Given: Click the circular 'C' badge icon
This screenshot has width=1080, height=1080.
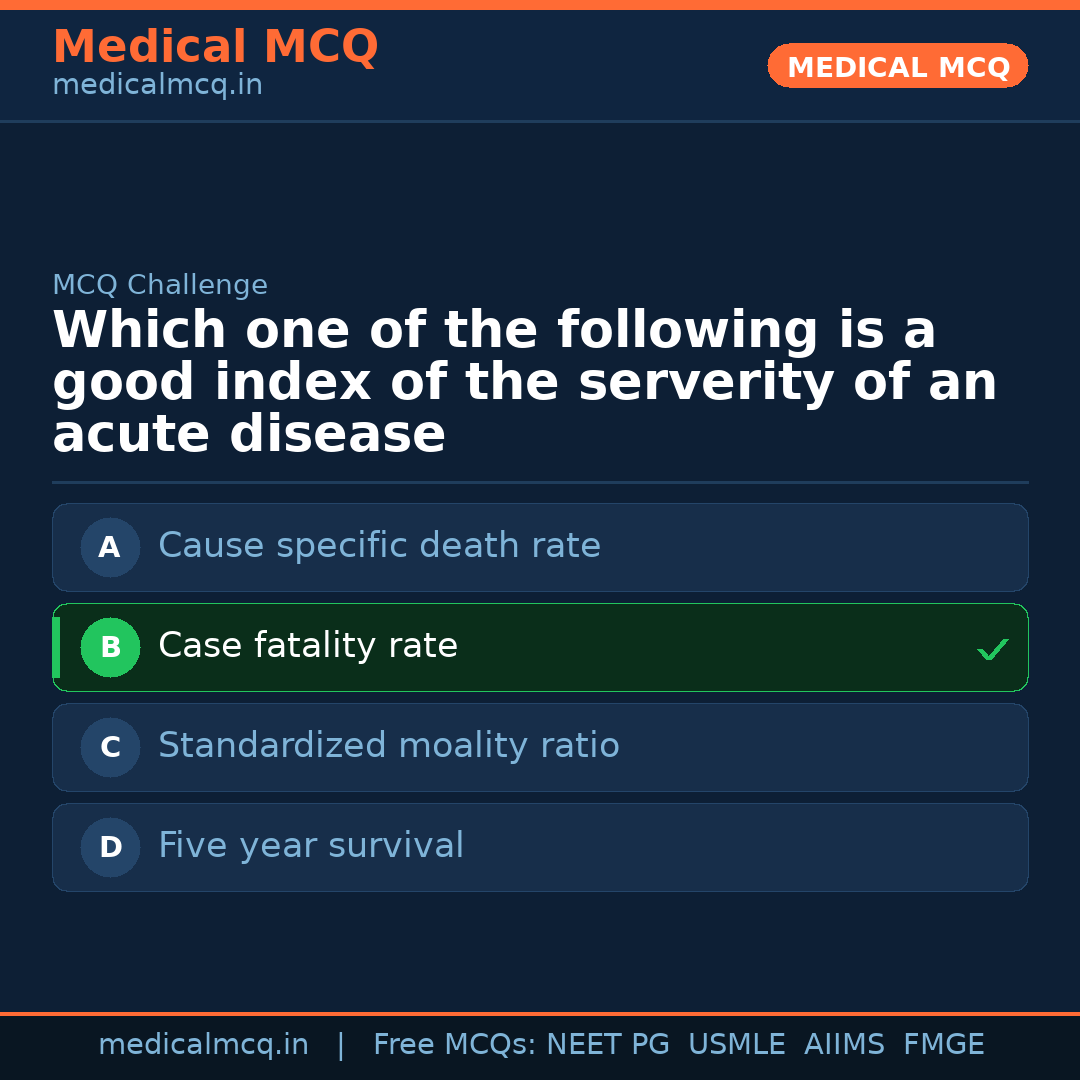Looking at the screenshot, I should [110, 747].
